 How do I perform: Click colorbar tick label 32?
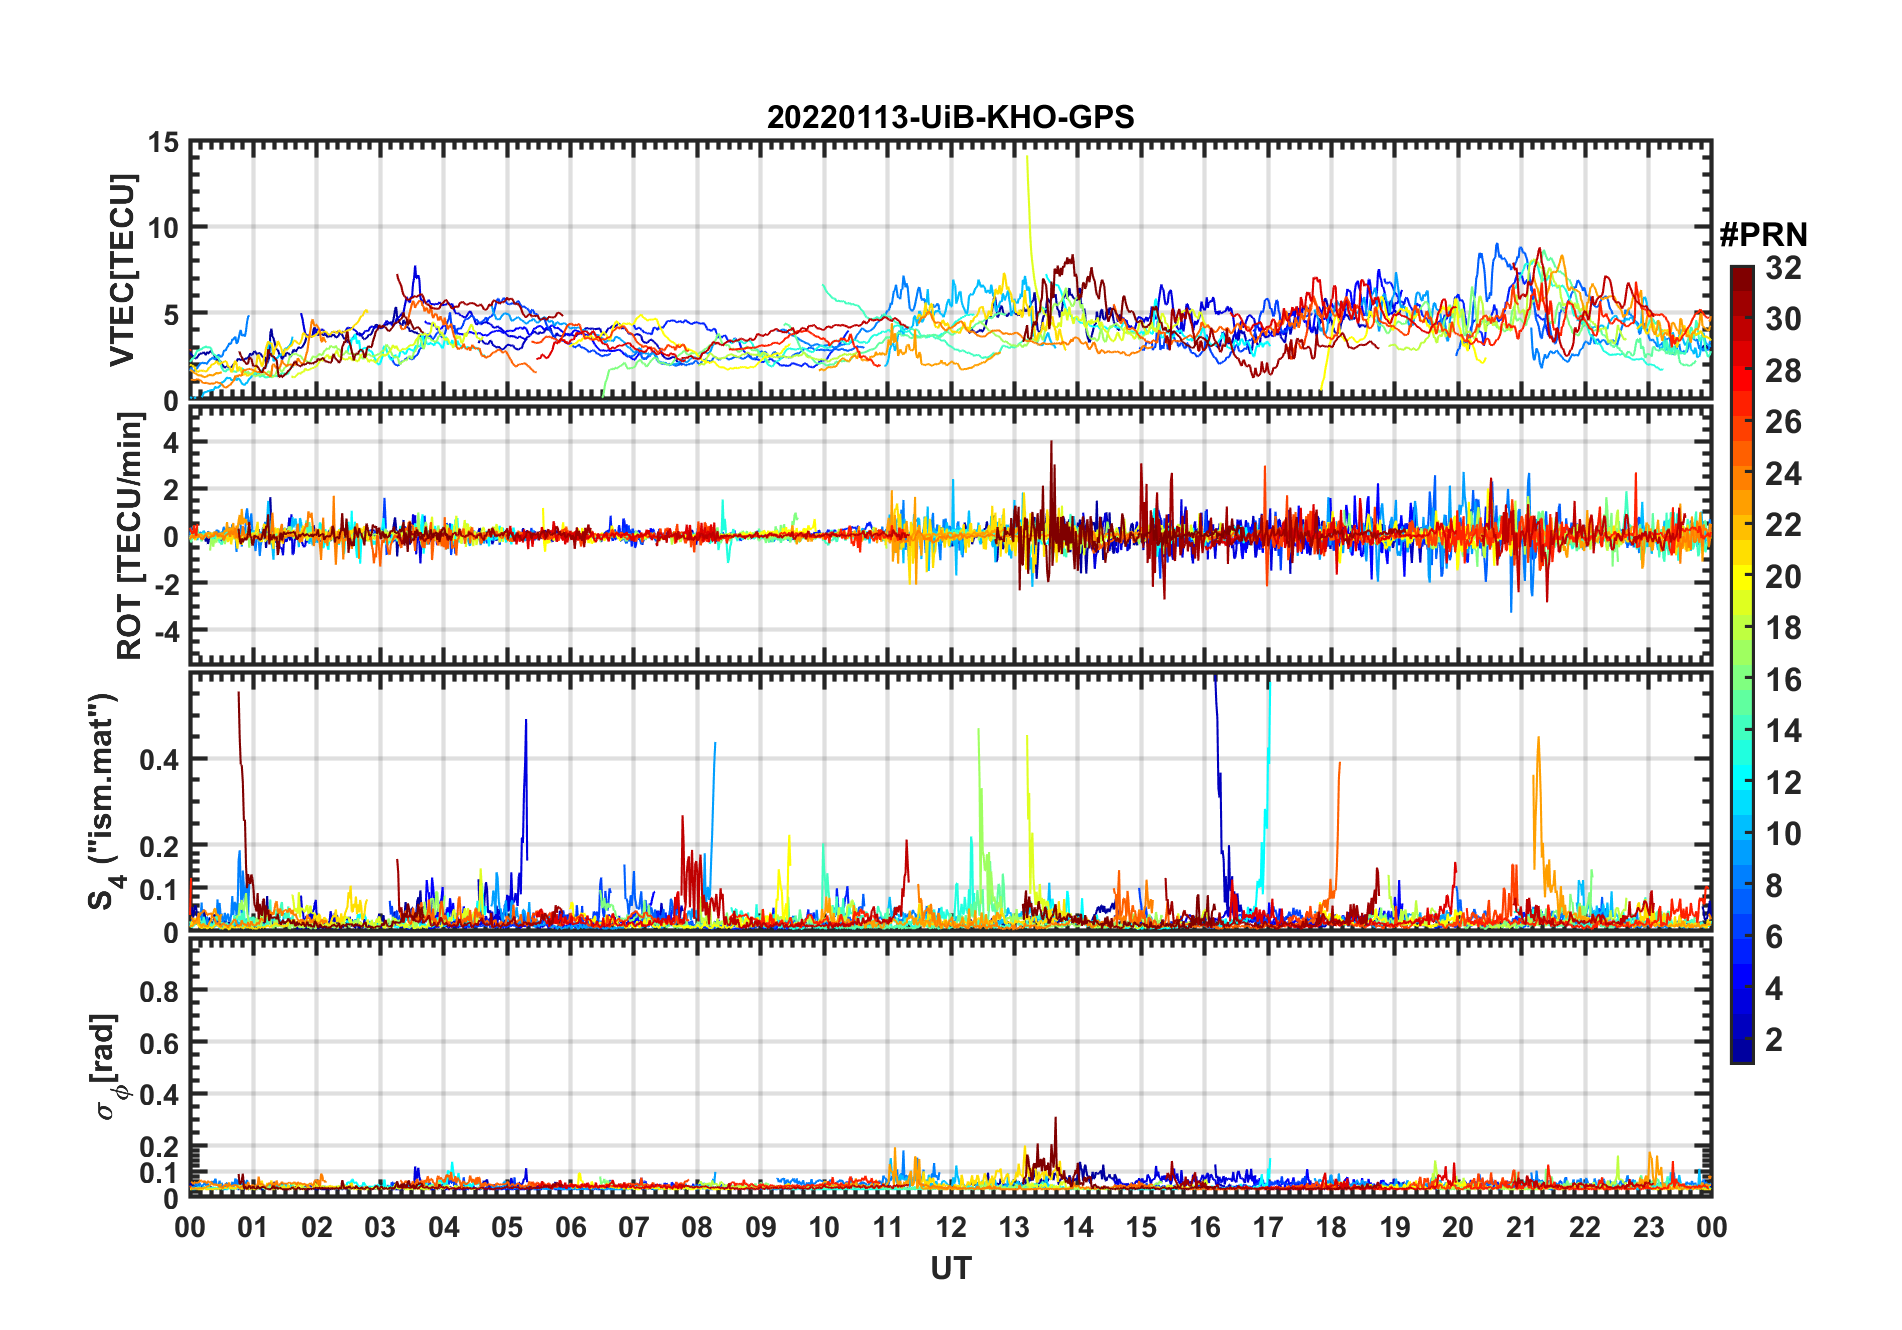1783,268
